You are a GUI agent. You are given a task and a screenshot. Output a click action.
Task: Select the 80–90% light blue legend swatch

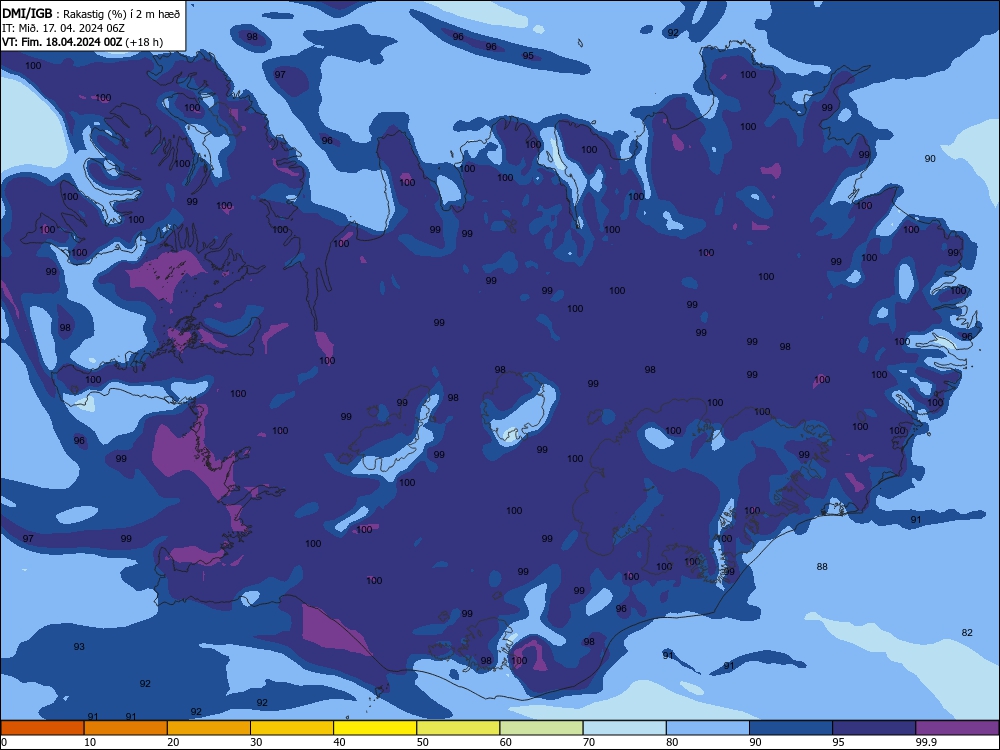tap(708, 728)
